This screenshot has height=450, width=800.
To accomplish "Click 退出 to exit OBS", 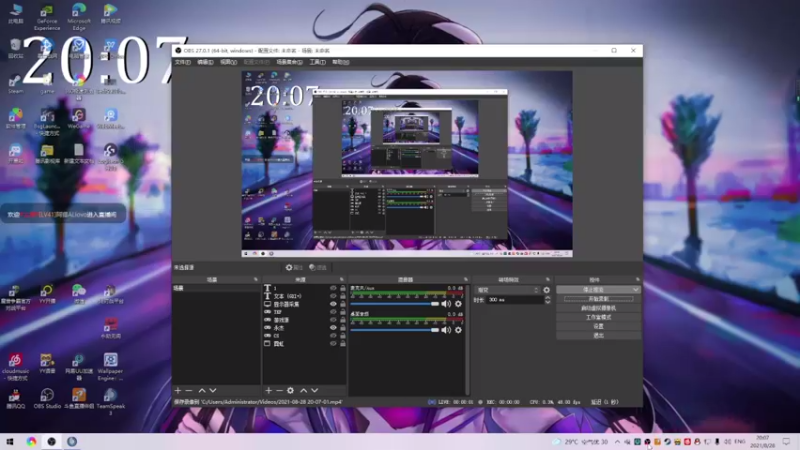I will pyautogui.click(x=598, y=336).
